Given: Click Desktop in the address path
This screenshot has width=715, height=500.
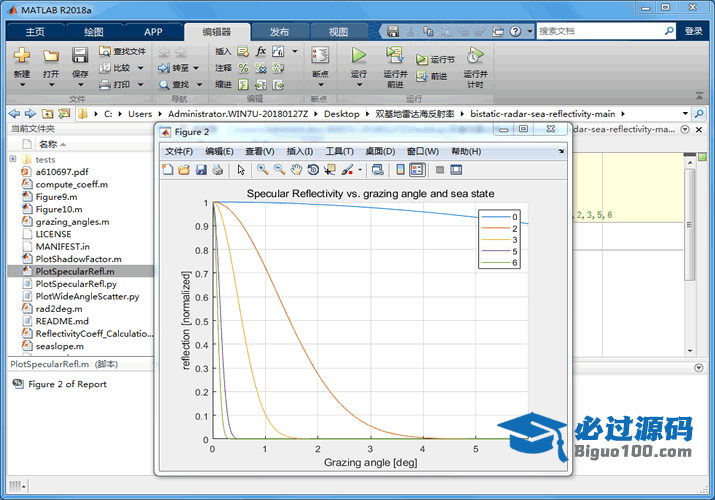Looking at the screenshot, I should click(x=342, y=114).
